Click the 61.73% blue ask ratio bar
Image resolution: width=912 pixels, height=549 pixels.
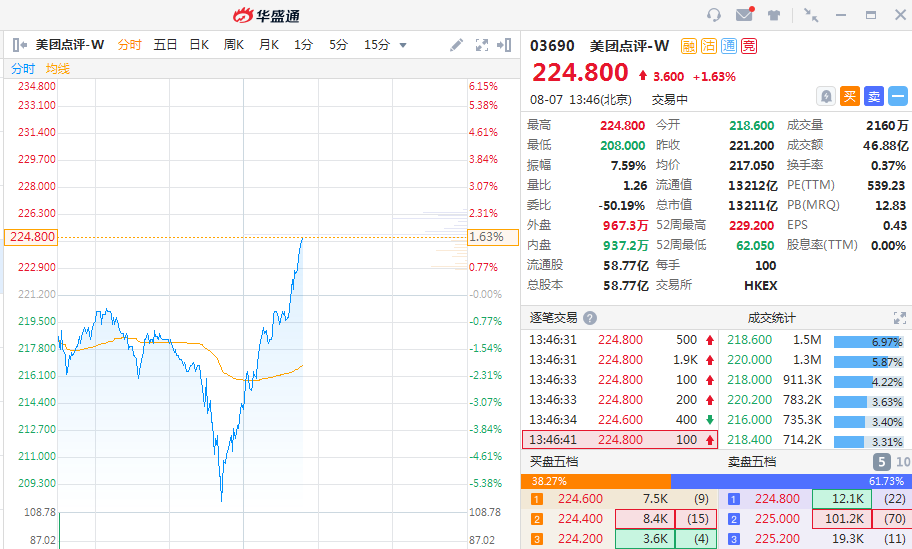coord(791,482)
